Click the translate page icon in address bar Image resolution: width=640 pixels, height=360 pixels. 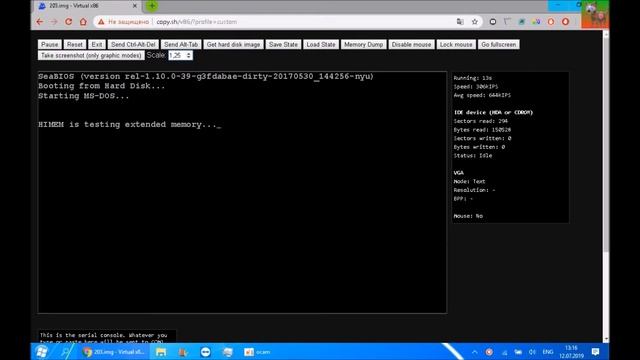pyautogui.click(x=460, y=22)
